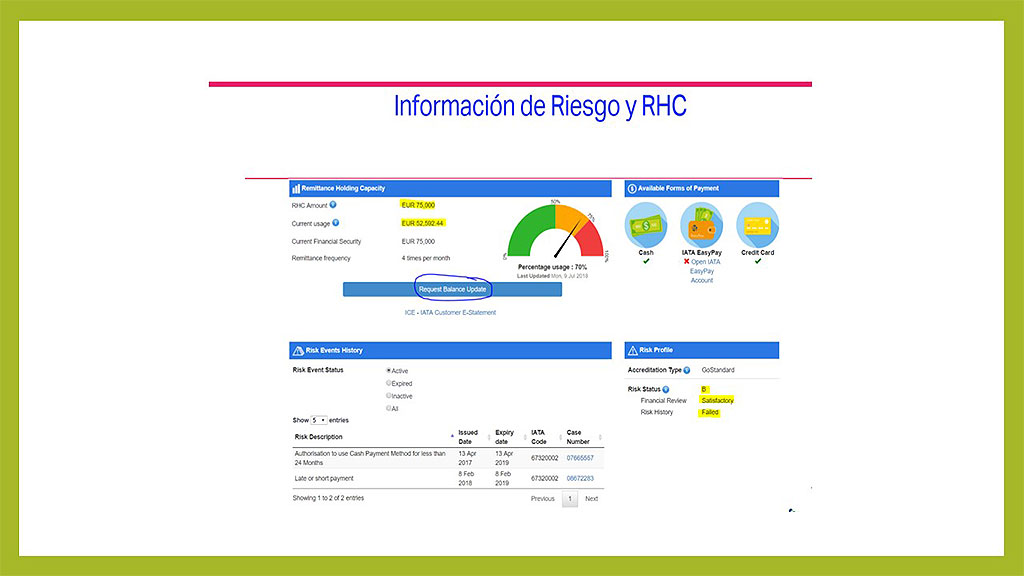Screen dimensions: 1024x576
Task: Click the current usage value EUR 52,592.44
Action: tap(423, 223)
